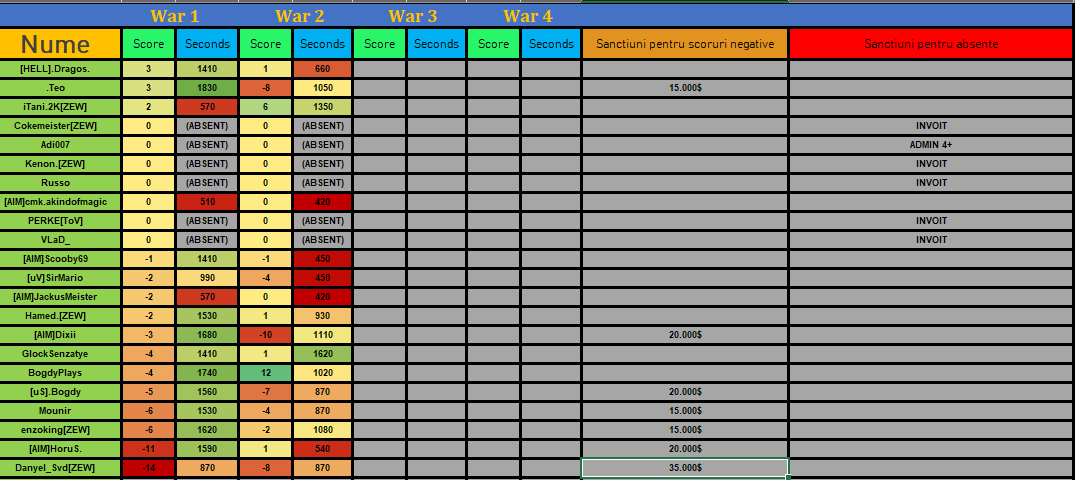Viewport: 1075px width, 480px height.
Task: Select the Adi007 name cell
Action: coord(60,145)
